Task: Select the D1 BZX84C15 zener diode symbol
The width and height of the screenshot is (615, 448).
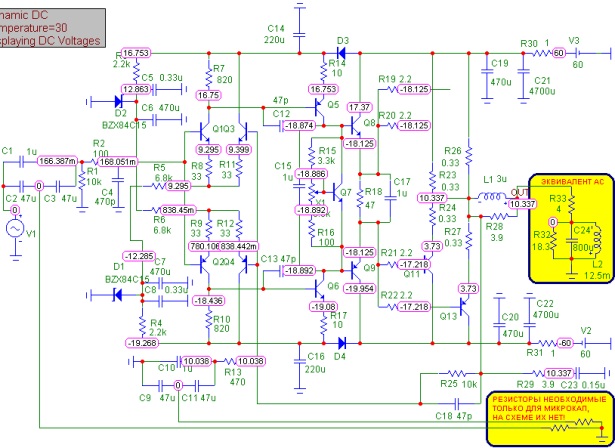Action: 117,295
